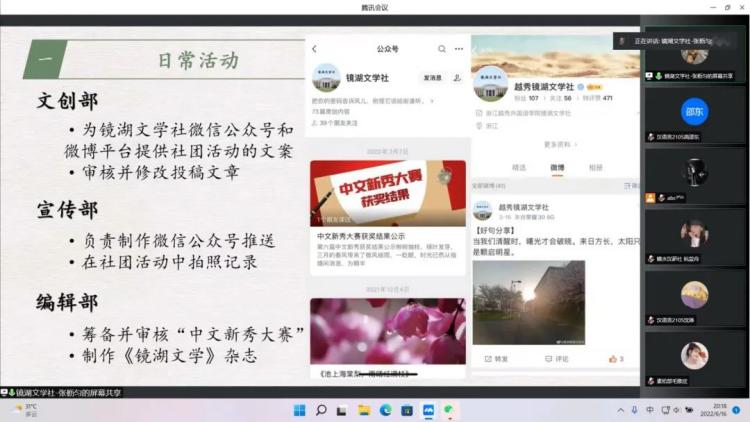Open Task View on the taskbar
The image size is (750, 422).
pyautogui.click(x=342, y=411)
